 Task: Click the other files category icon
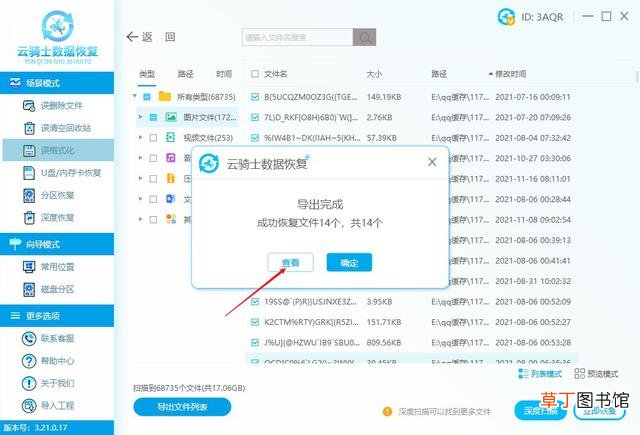tap(171, 219)
